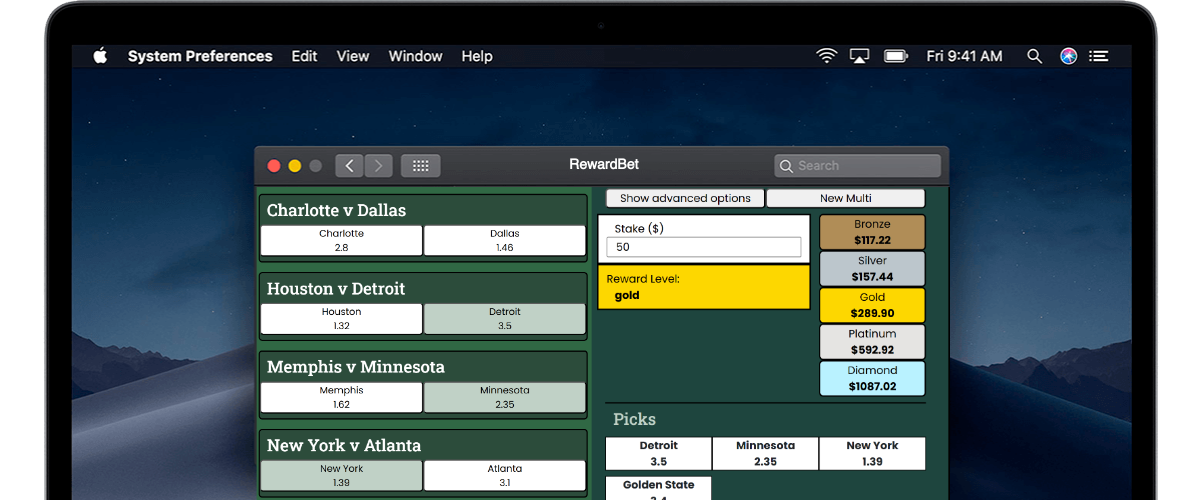Open the Help menu
The image size is (1200, 500).
(x=477, y=56)
